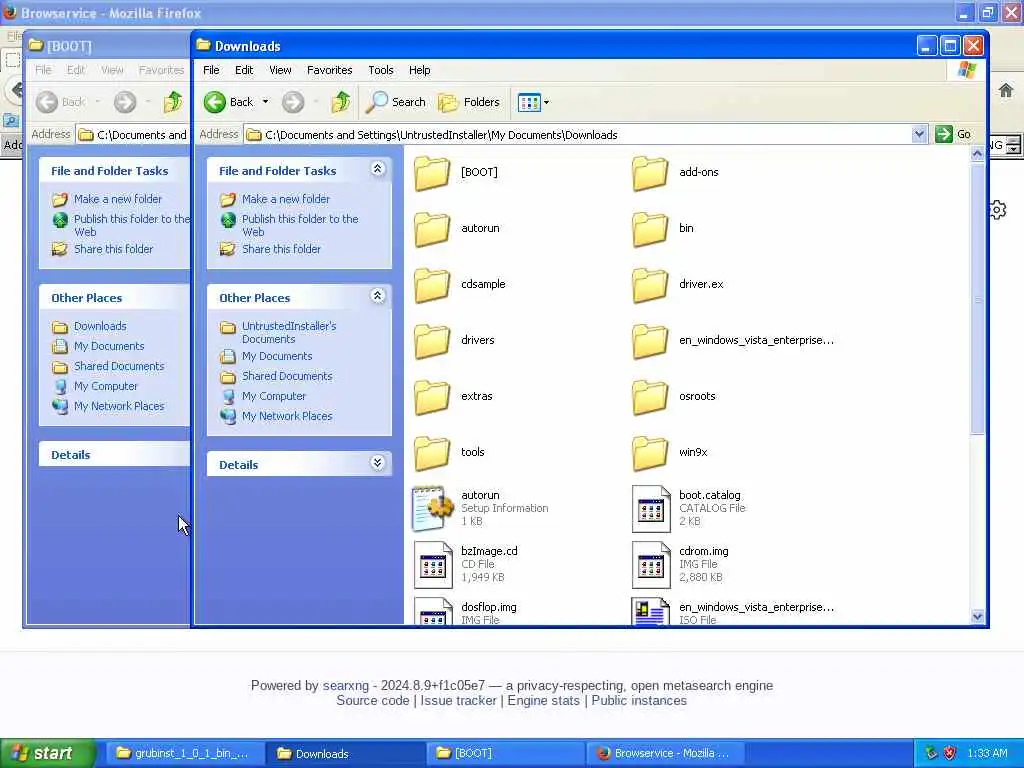Viewport: 1024px width, 768px height.
Task: Open UntrustedInstaller's Documents link
Action: (x=289, y=332)
